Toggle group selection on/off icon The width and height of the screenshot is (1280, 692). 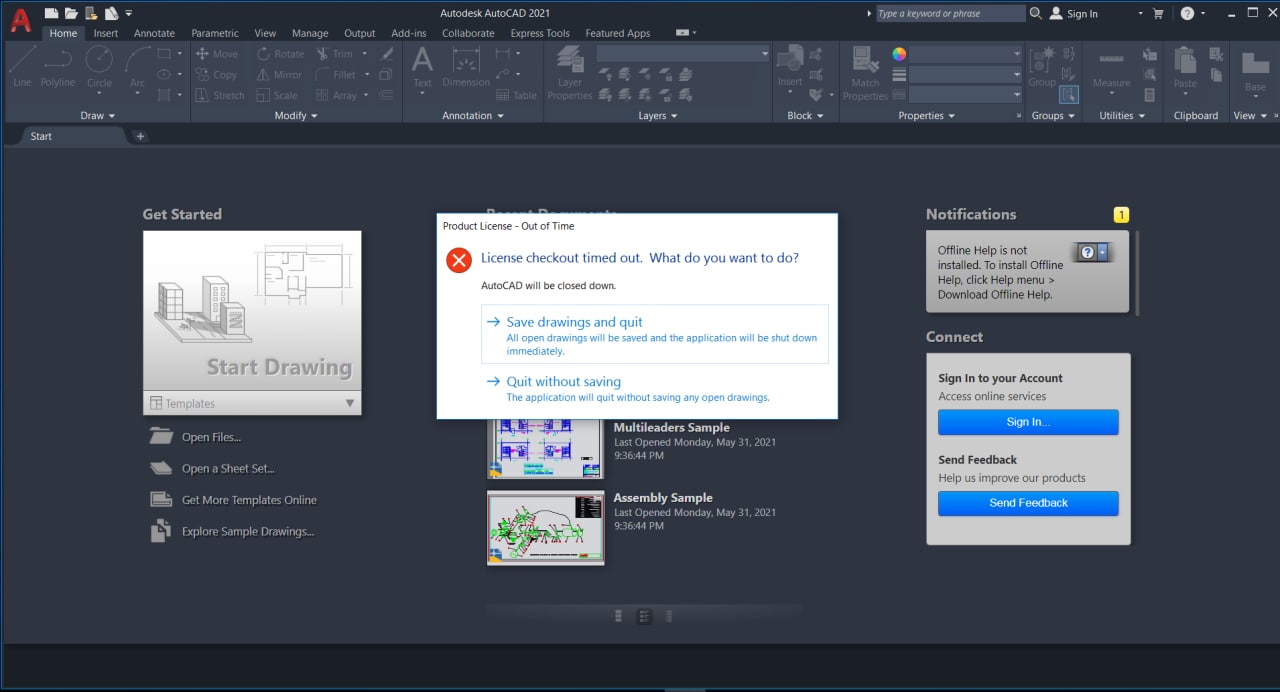1069,95
